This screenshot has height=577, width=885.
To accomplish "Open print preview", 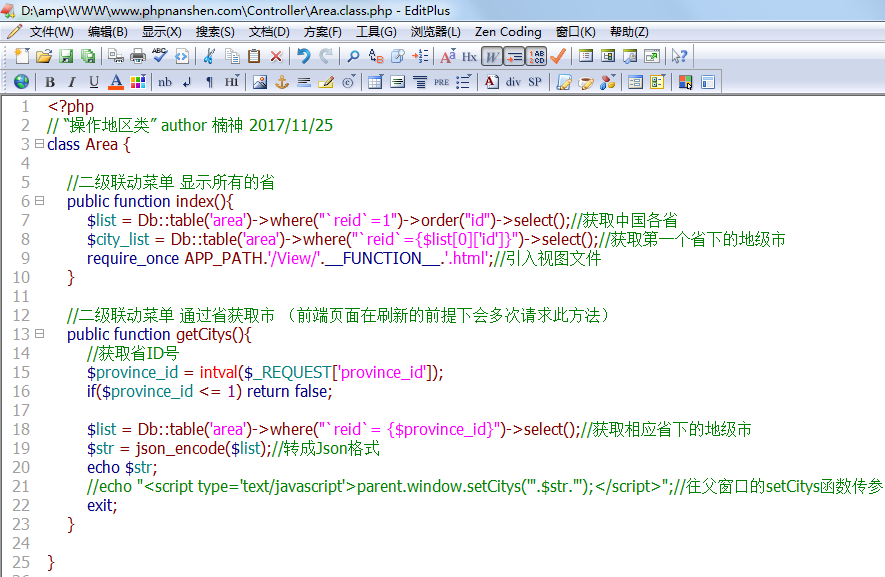I will click(x=116, y=56).
